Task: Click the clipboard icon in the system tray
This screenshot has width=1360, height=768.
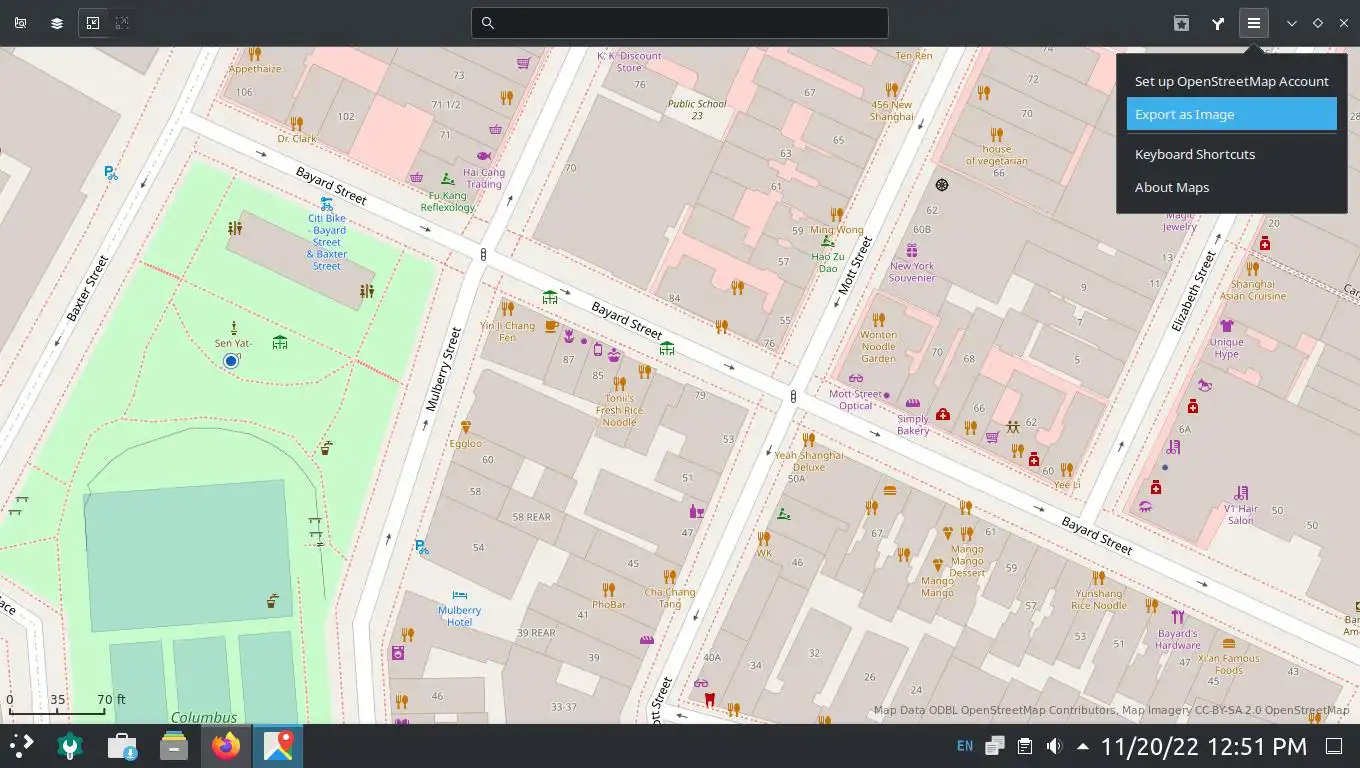Action: tap(1025, 746)
